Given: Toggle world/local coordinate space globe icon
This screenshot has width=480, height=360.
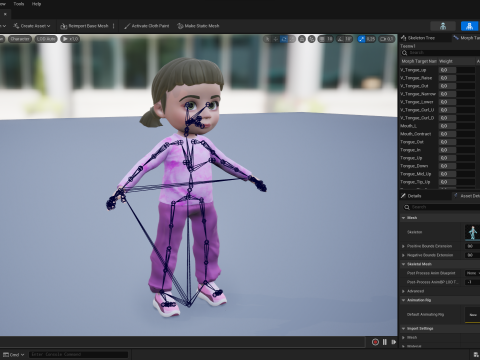Looking at the screenshot, I should coord(302,39).
